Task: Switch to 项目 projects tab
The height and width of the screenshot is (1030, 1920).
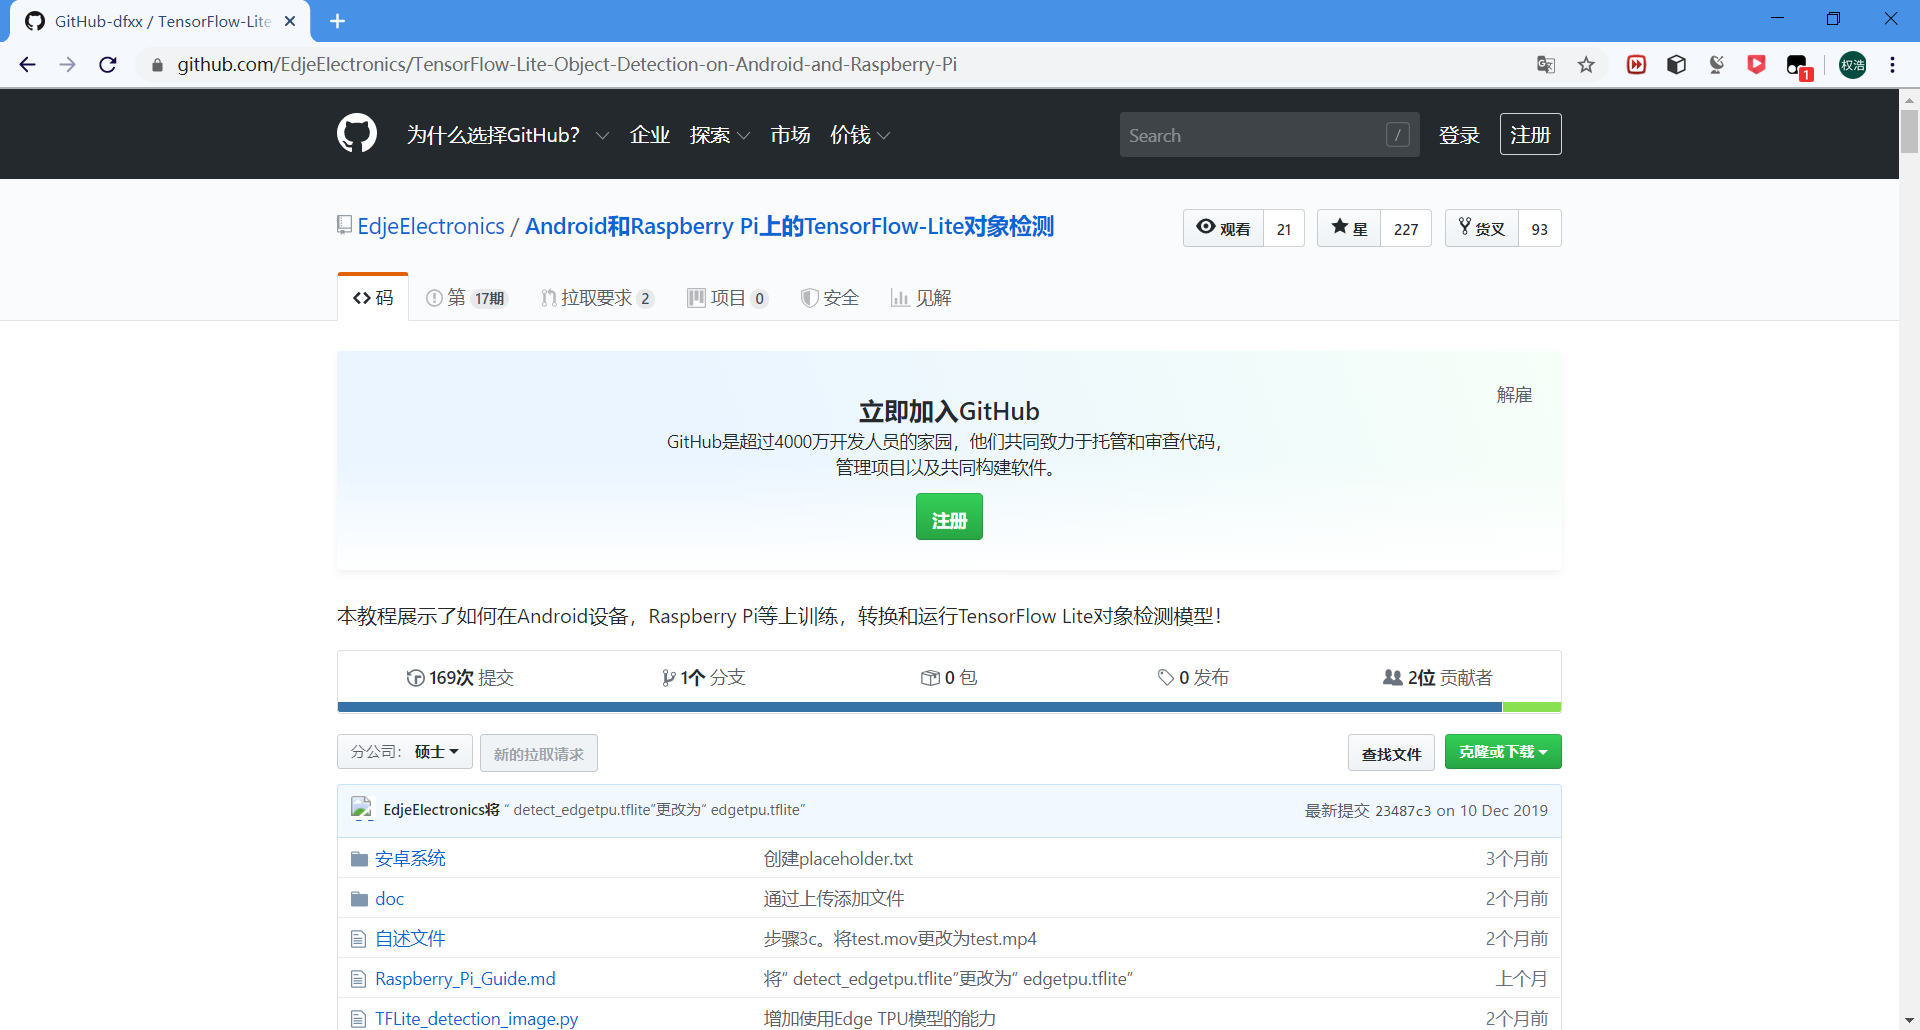Action: click(727, 298)
